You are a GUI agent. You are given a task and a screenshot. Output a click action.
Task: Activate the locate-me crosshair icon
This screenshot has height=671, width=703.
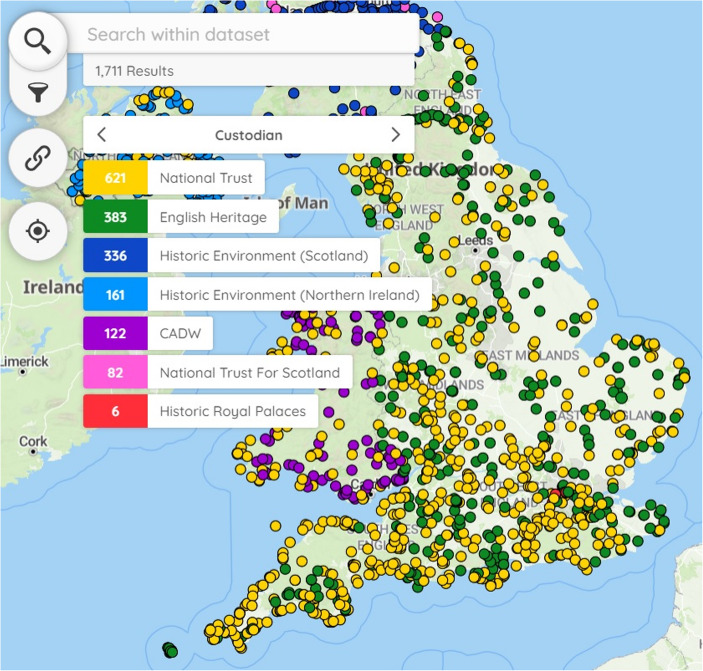pyautogui.click(x=38, y=231)
